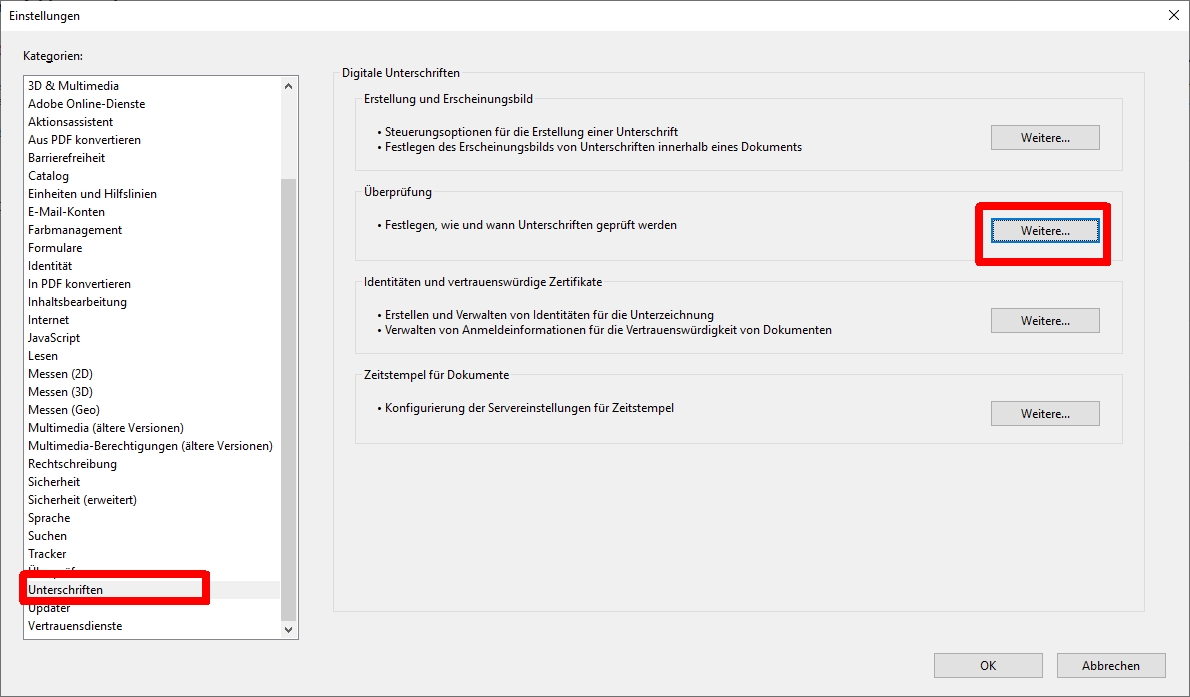1190x697 pixels.
Task: Confirm settings with OK button
Action: 987,666
